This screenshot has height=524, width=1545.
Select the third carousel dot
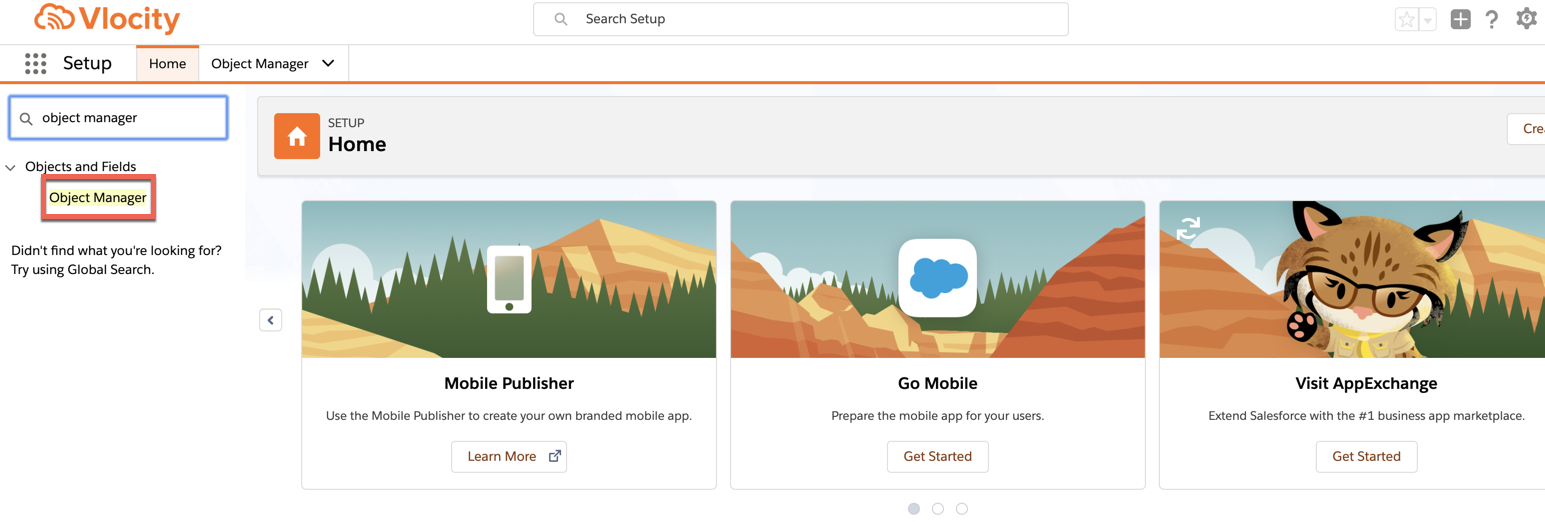(x=962, y=509)
